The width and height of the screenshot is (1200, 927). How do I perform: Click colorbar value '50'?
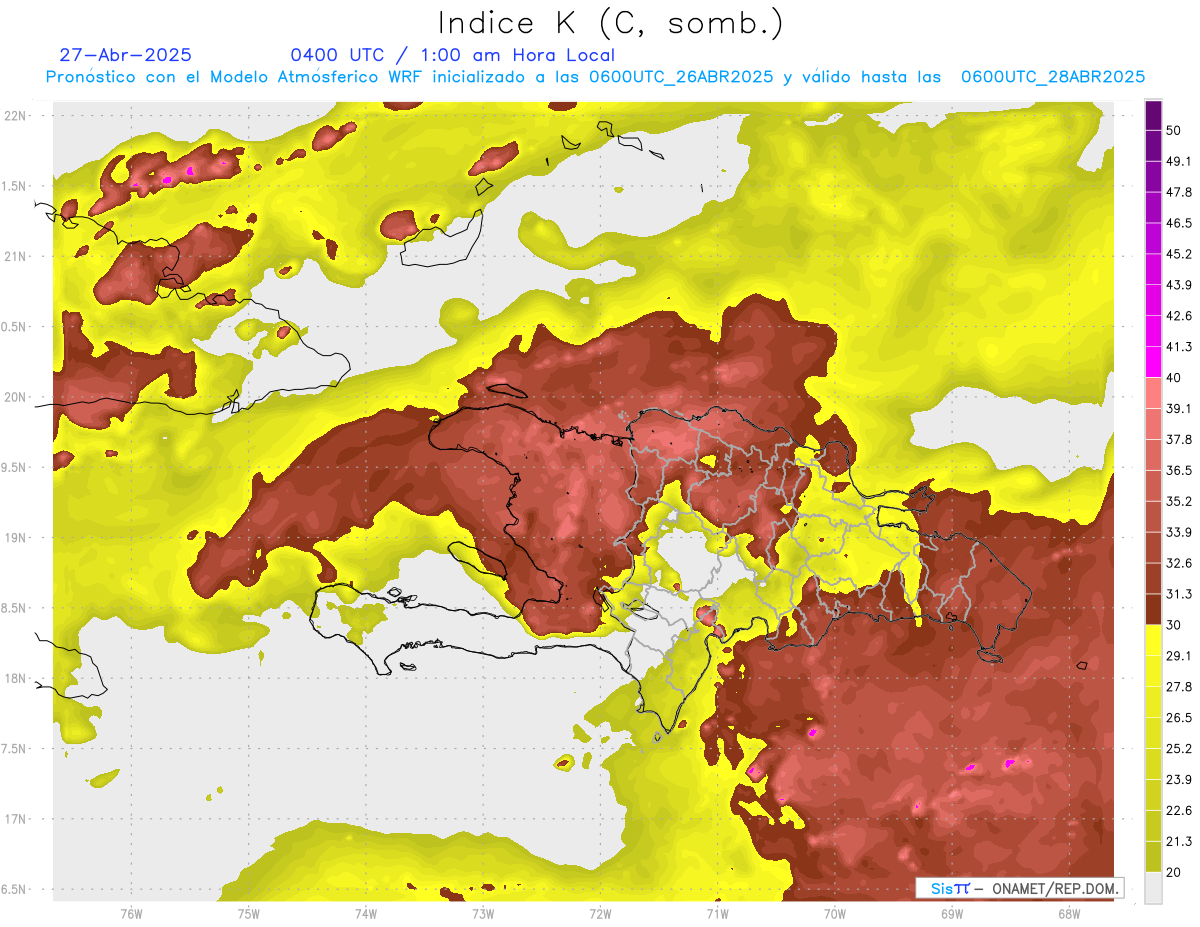tap(1174, 130)
